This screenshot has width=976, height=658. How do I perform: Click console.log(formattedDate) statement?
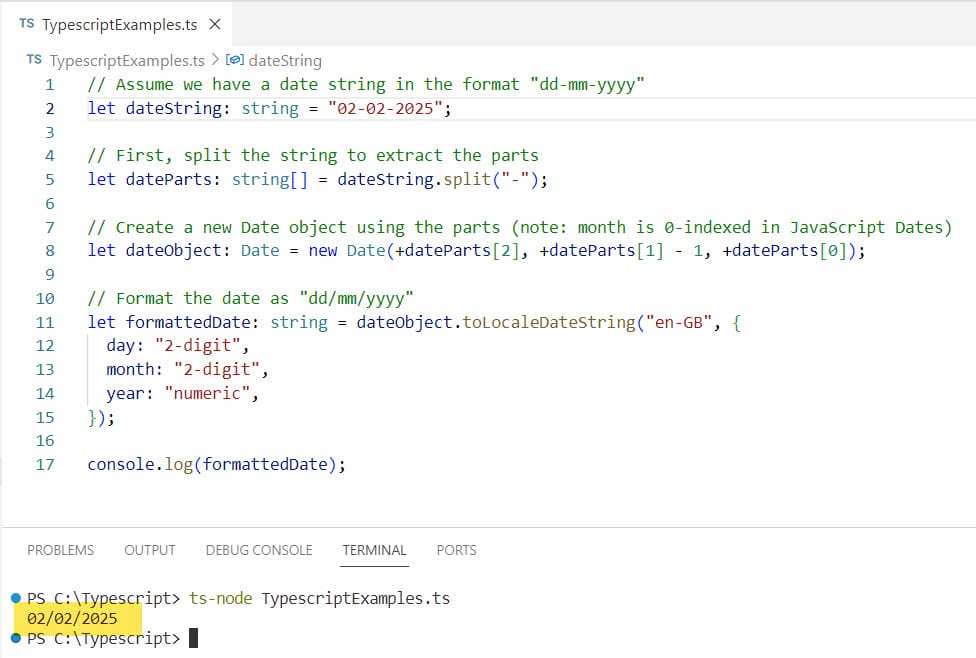point(217,465)
